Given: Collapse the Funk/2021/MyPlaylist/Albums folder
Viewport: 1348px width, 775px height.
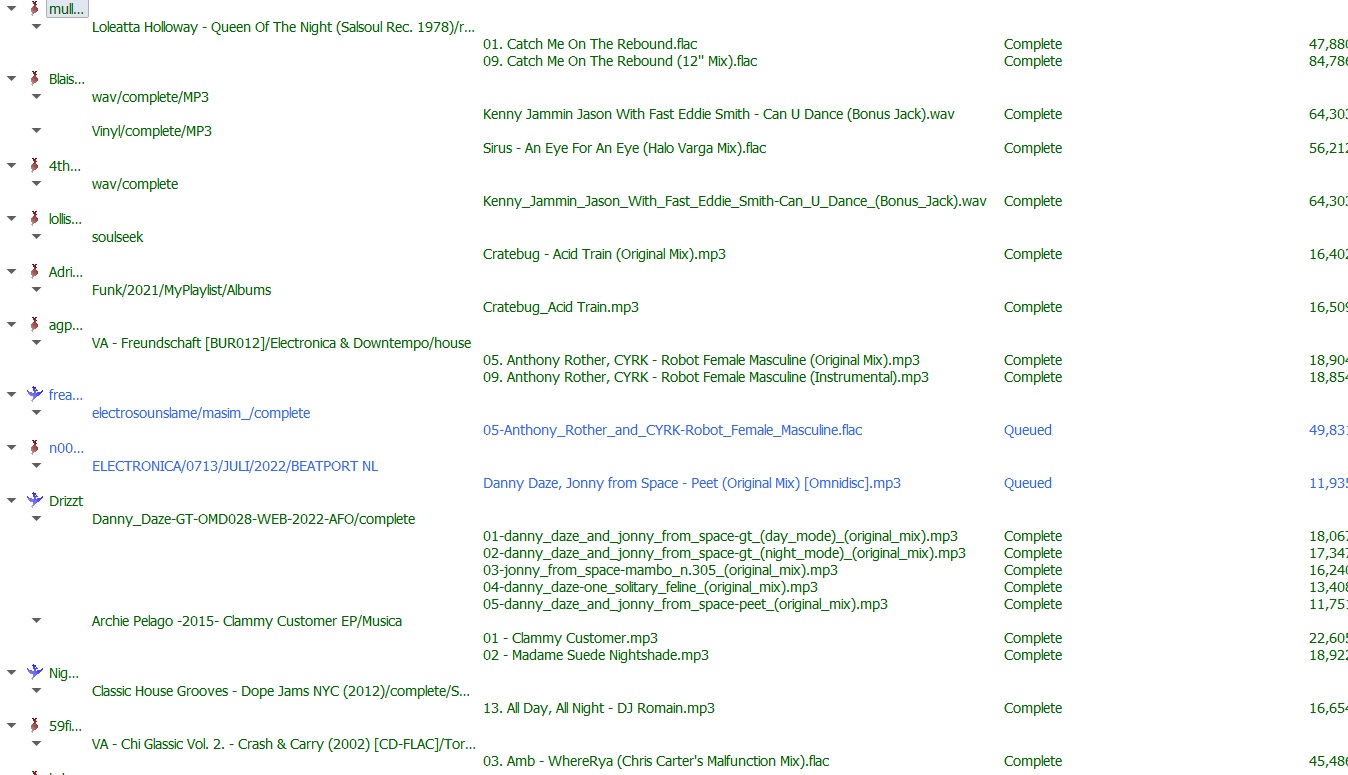Looking at the screenshot, I should point(37,290).
